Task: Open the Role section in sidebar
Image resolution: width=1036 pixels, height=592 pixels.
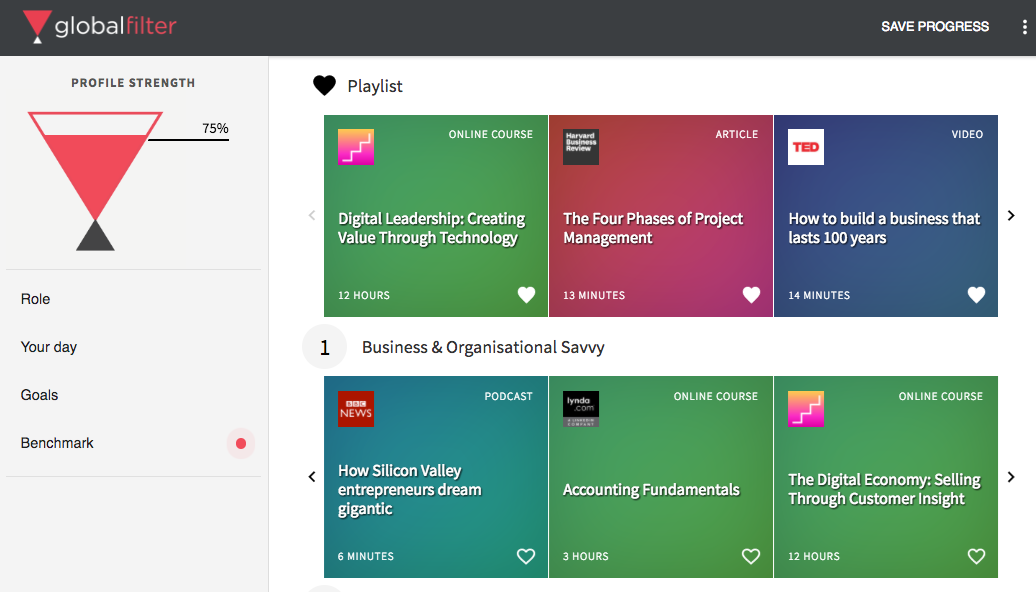Action: coord(36,299)
